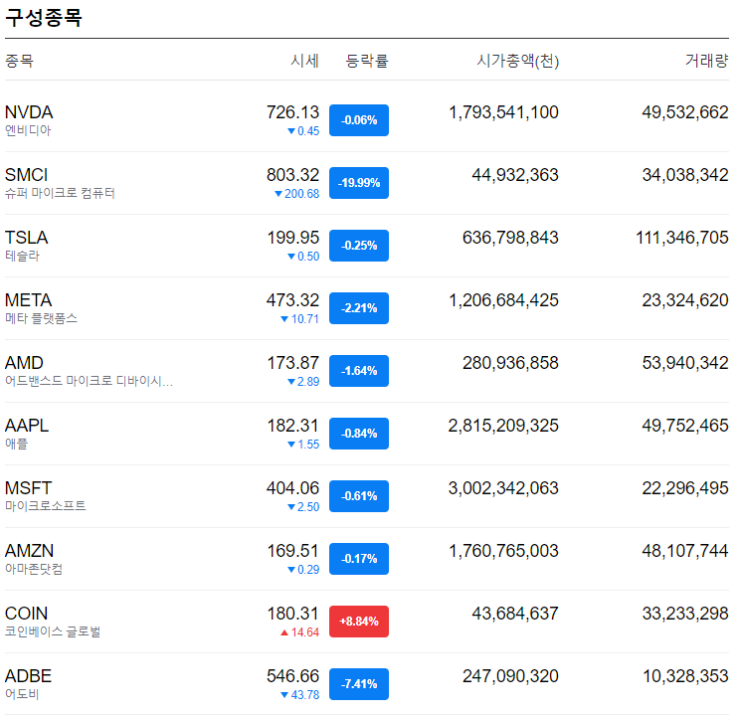The image size is (743, 718).
Task: Click the 시가총액(천) column header
Action: [517, 61]
